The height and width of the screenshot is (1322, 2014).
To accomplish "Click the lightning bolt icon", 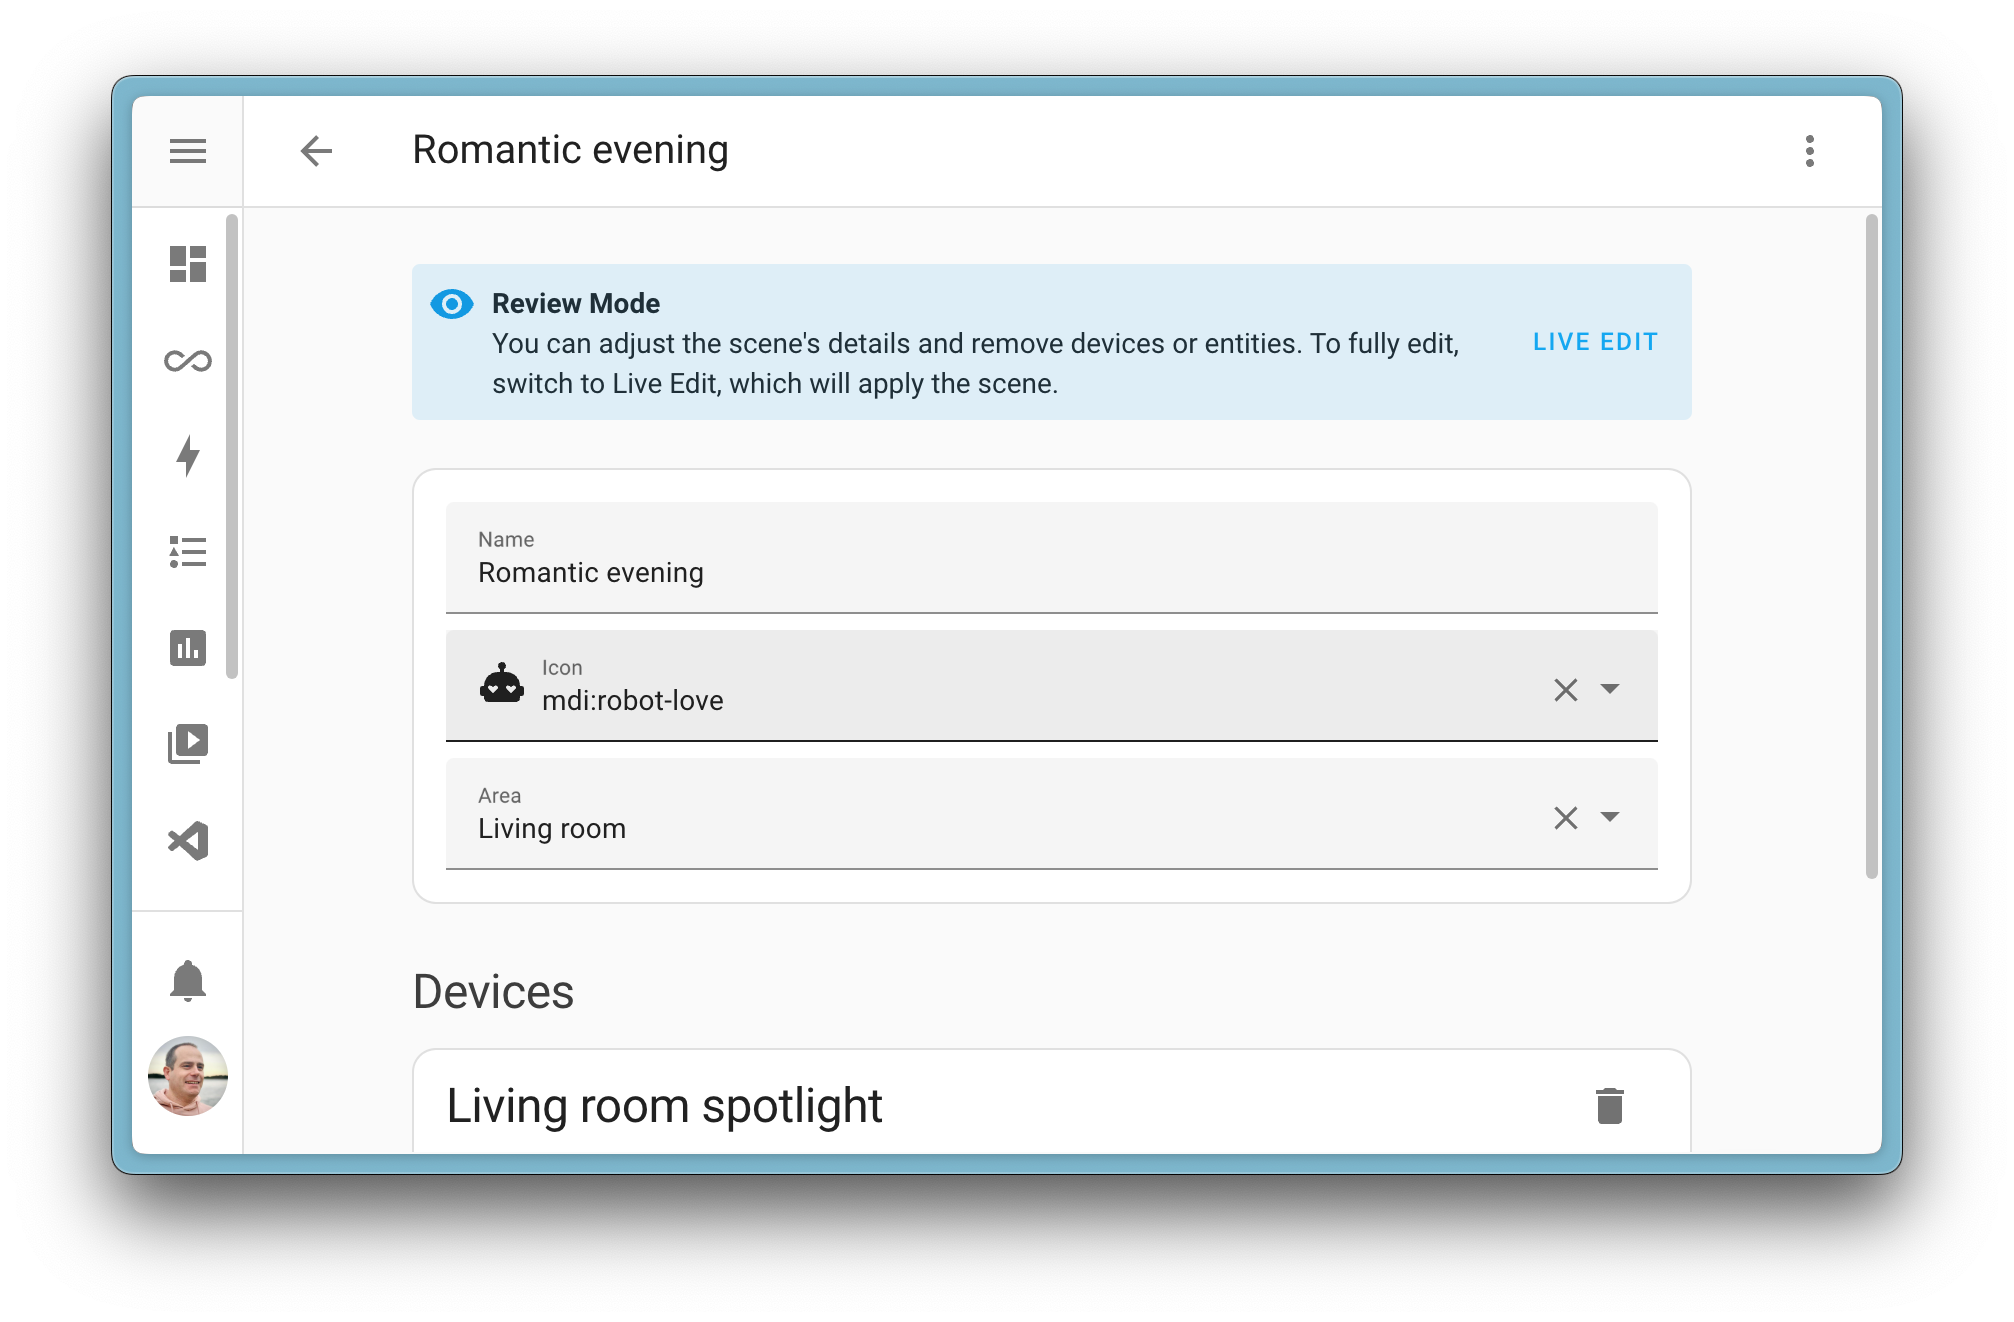I will (x=187, y=454).
